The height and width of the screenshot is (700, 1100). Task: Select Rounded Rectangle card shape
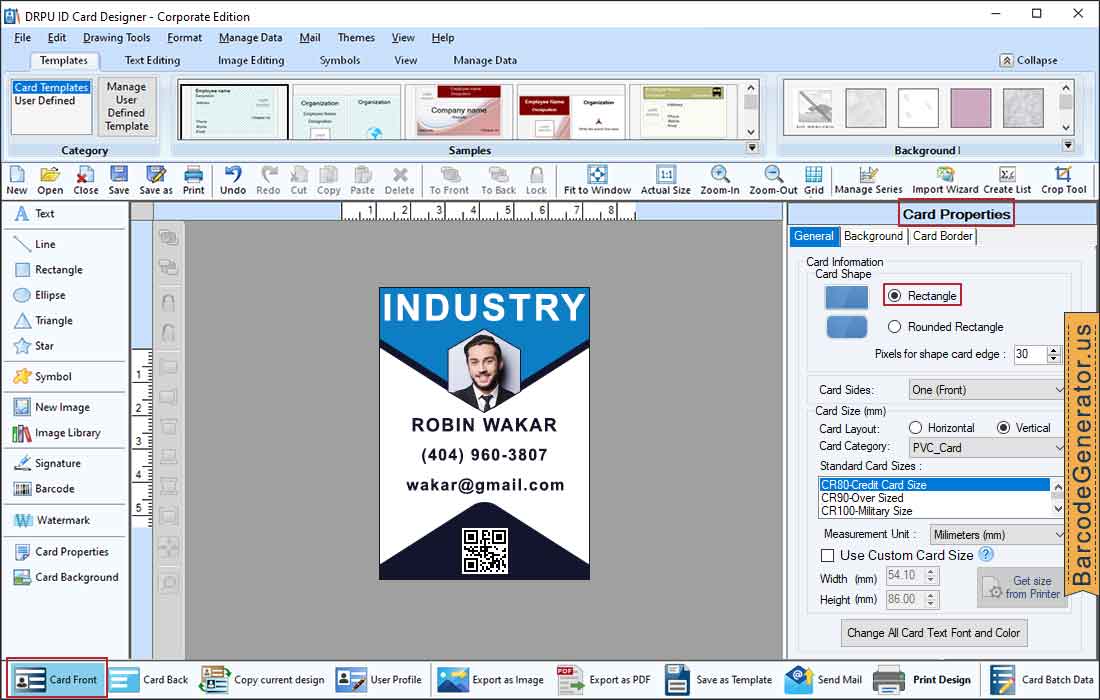tap(894, 327)
